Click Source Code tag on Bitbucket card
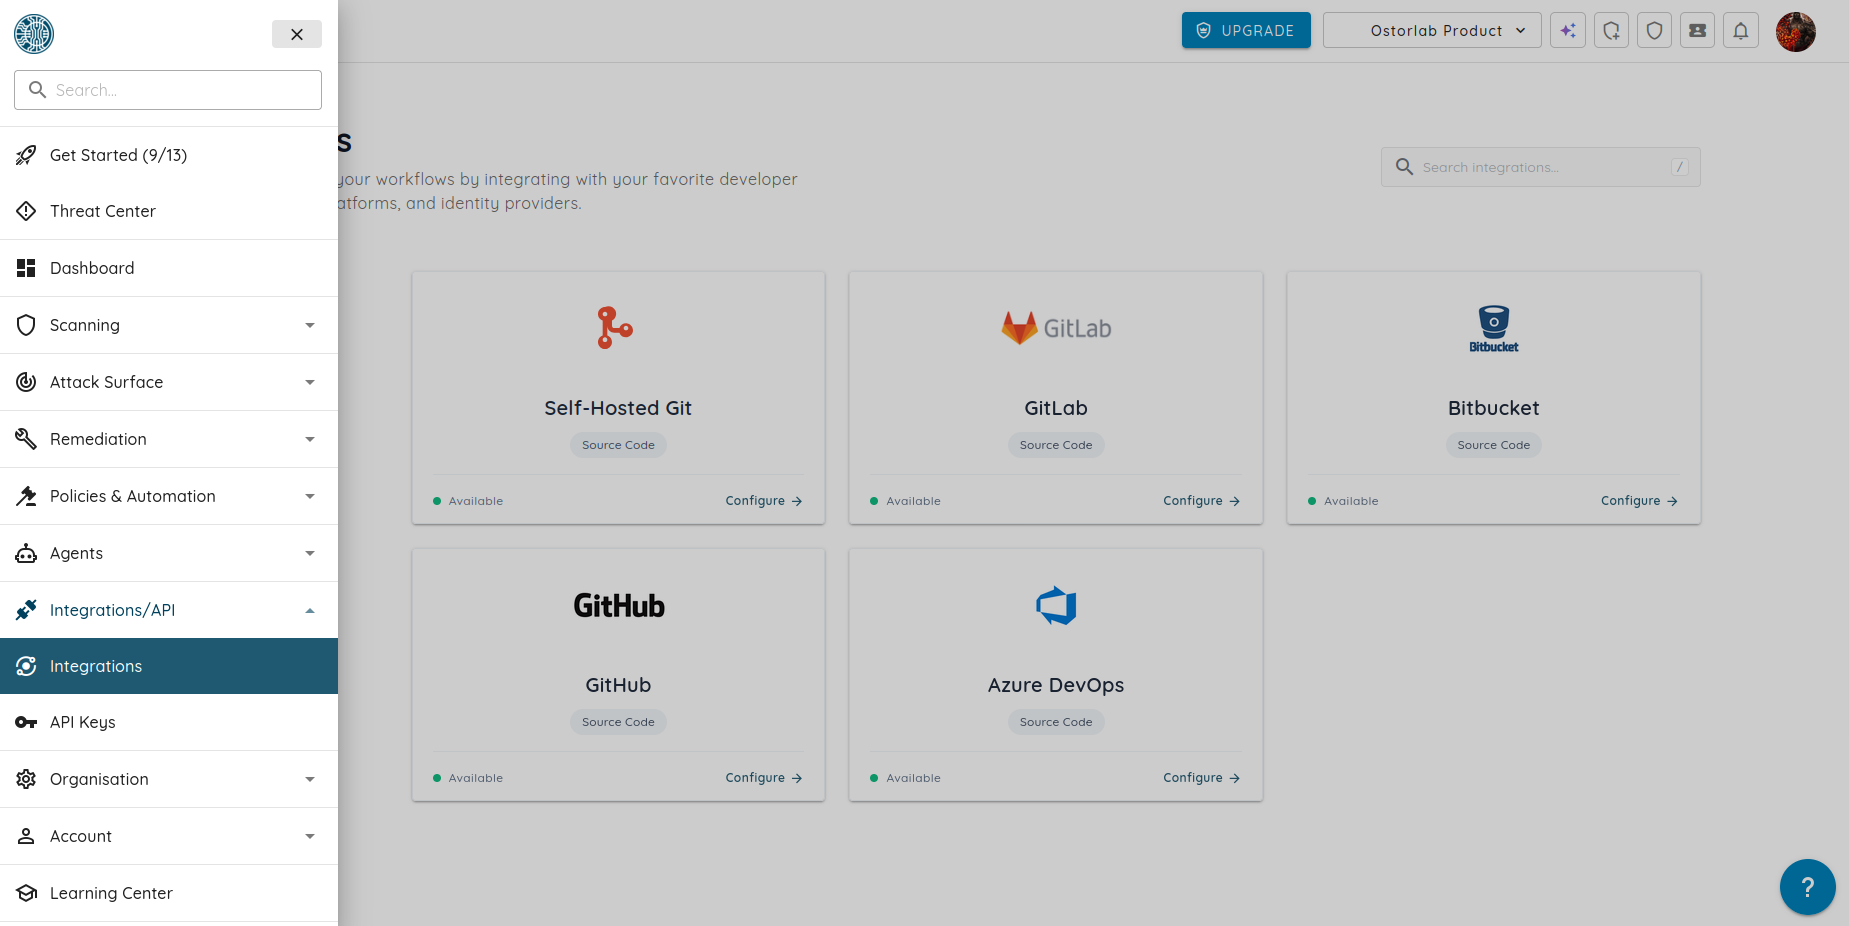The width and height of the screenshot is (1849, 926). point(1494,445)
